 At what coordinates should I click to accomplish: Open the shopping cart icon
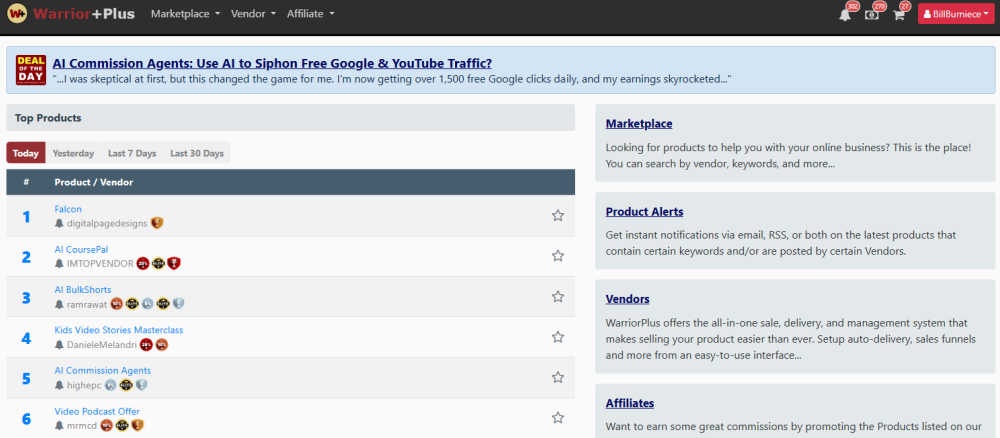(899, 15)
